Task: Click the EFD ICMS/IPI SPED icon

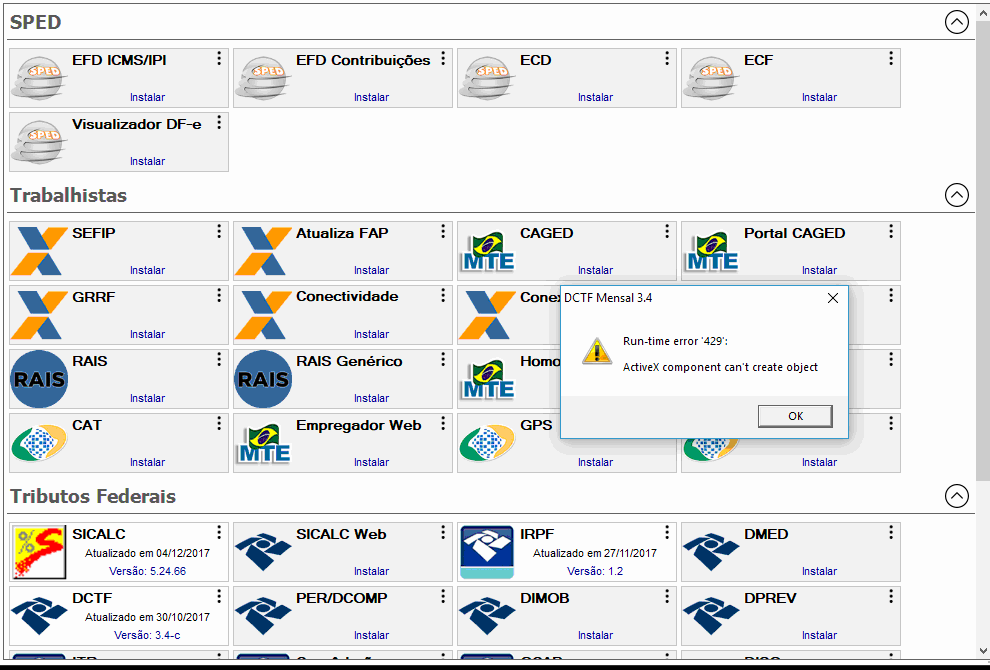Action: click(40, 78)
